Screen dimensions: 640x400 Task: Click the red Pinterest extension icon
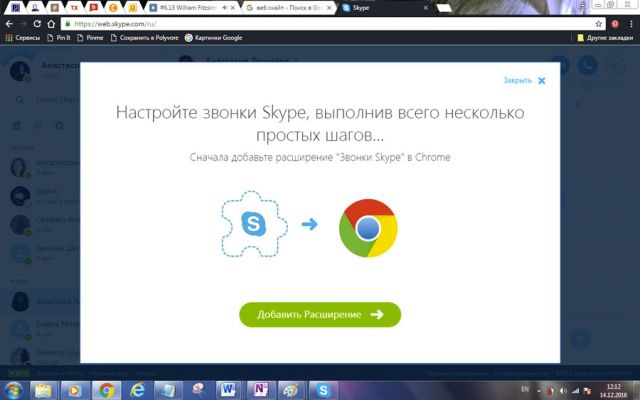[x=615, y=24]
